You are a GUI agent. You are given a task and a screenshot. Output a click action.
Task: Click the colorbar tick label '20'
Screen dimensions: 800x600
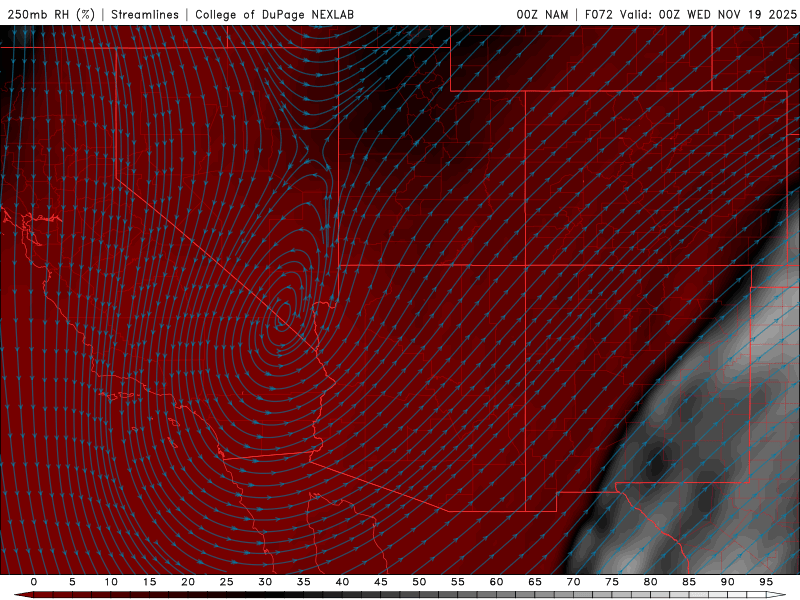(x=188, y=582)
